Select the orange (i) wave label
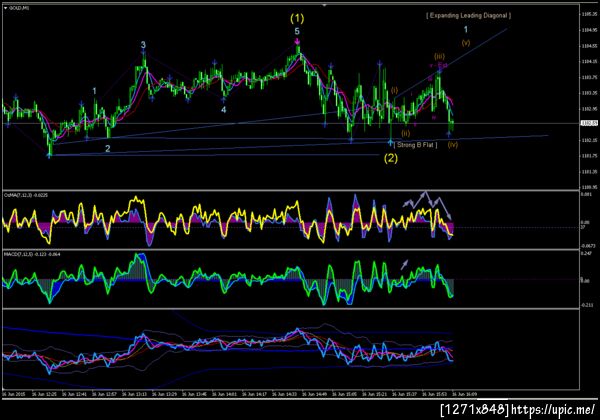The width and height of the screenshot is (600, 420). click(395, 90)
